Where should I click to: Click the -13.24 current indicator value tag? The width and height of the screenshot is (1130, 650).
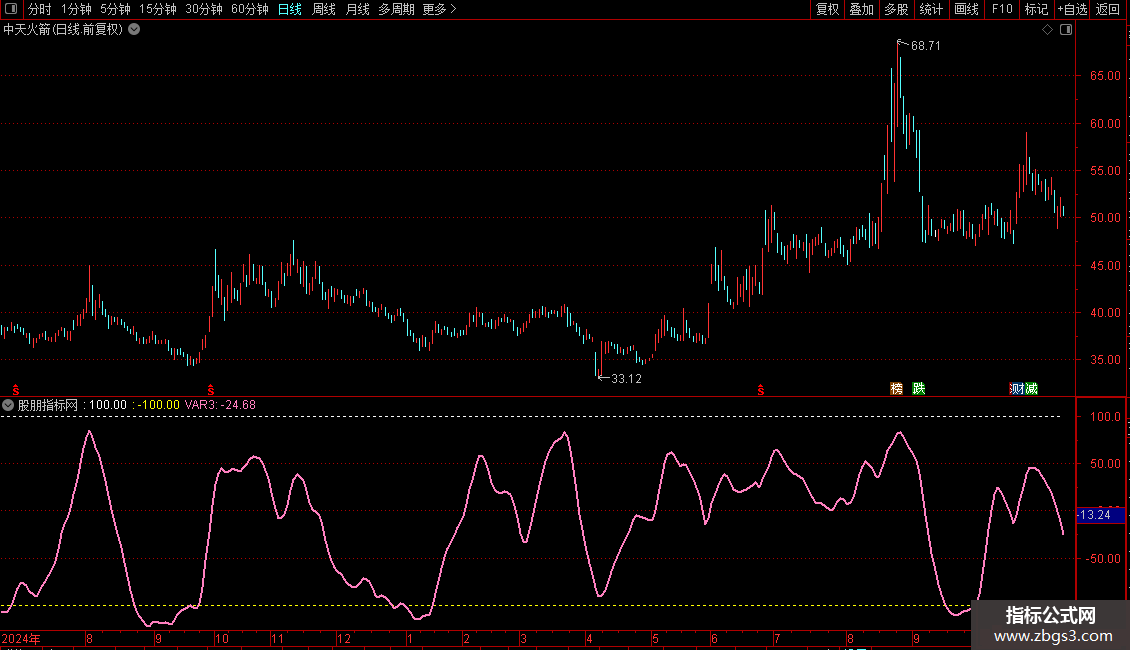click(1100, 515)
